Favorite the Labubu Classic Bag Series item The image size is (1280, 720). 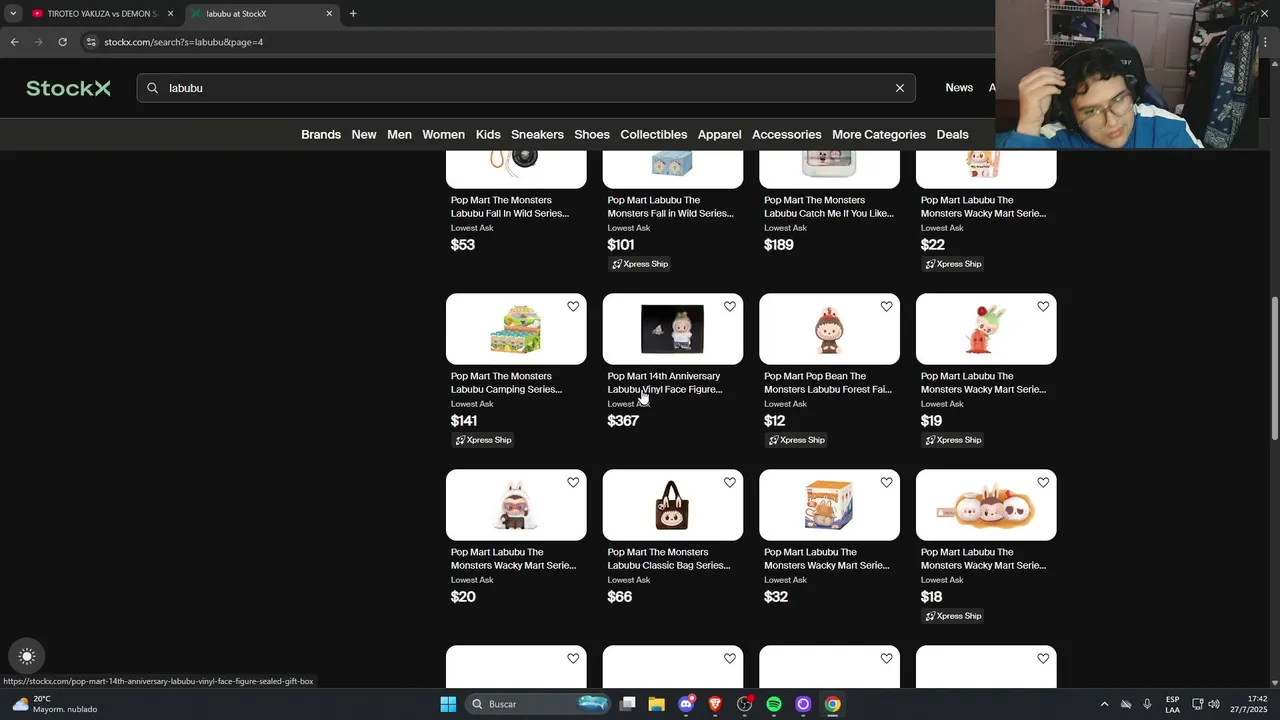pyautogui.click(x=730, y=483)
